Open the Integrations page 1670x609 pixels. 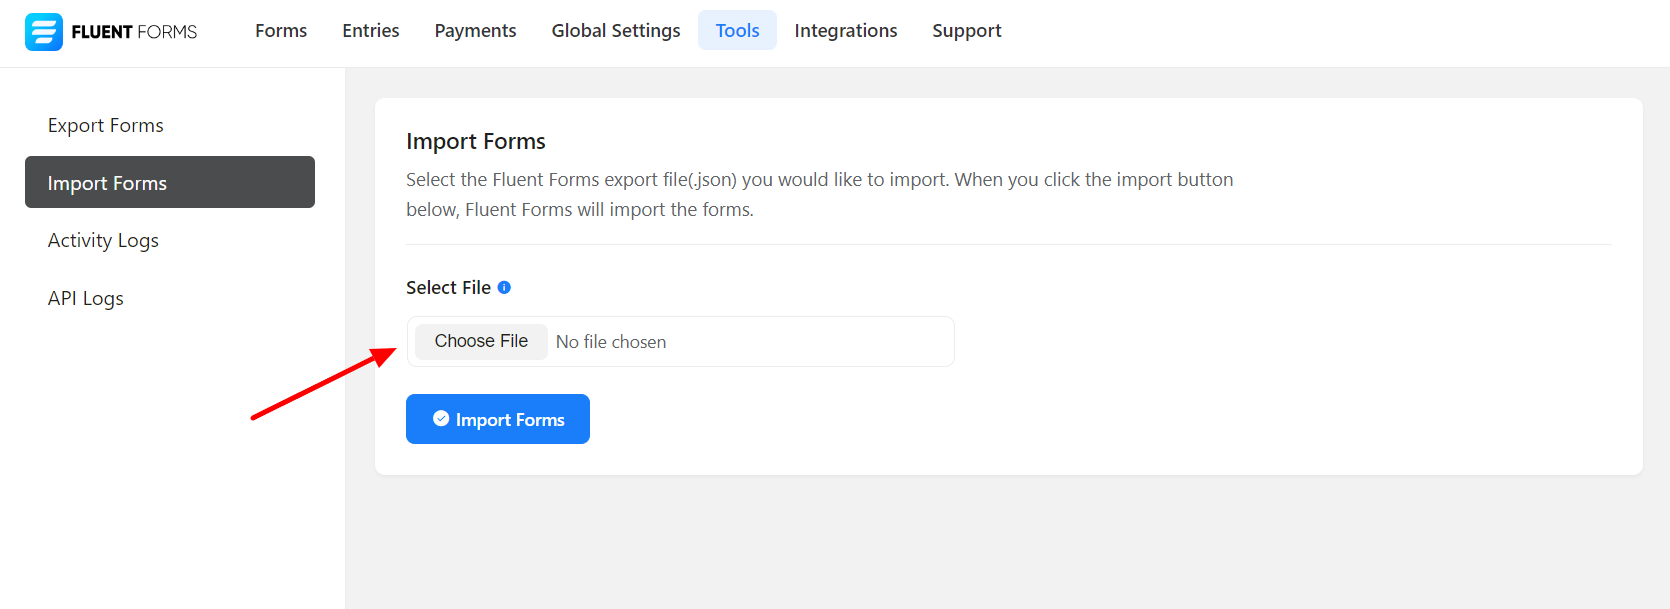845,31
